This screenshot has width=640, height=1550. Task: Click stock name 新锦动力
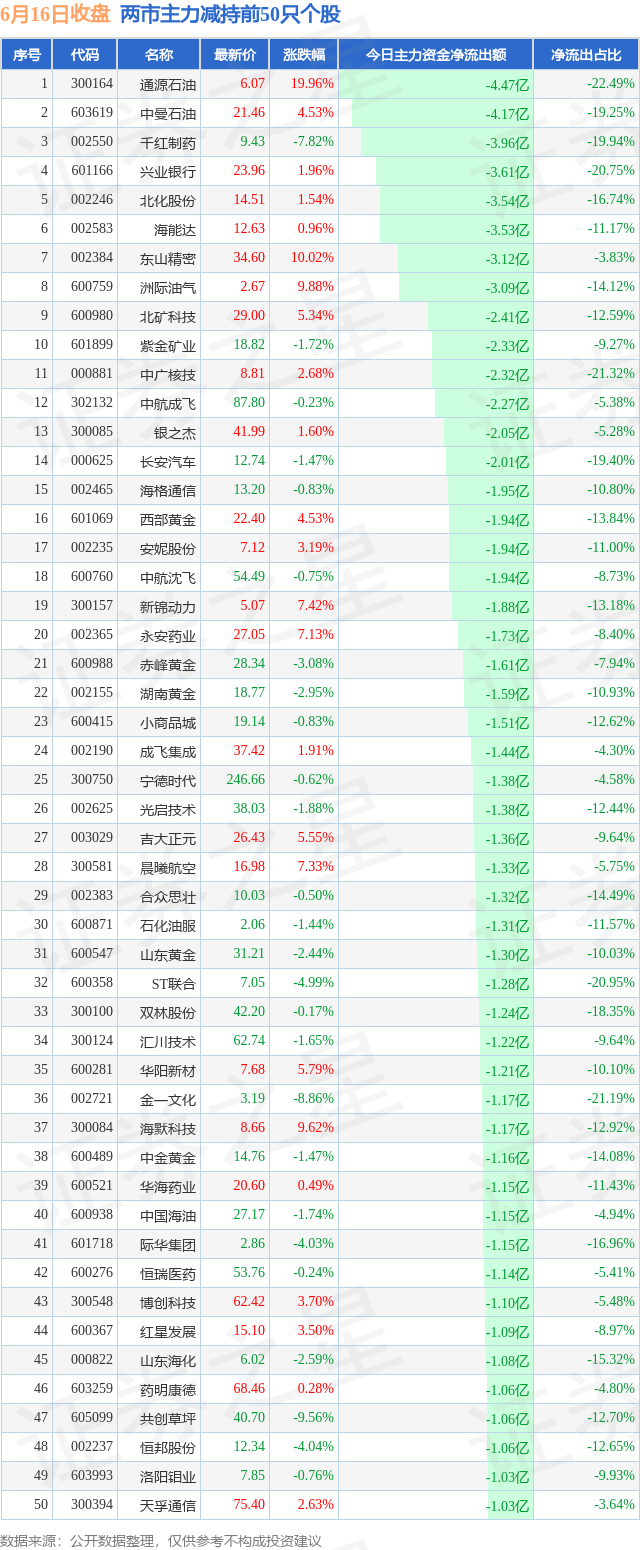(168, 607)
